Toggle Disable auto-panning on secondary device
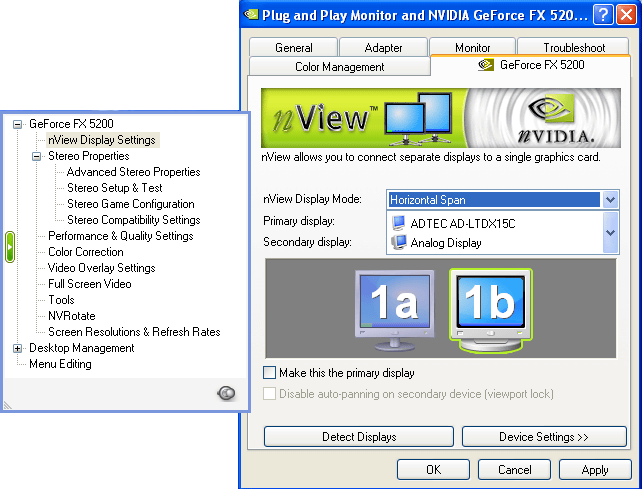This screenshot has height=489, width=642. (269, 394)
